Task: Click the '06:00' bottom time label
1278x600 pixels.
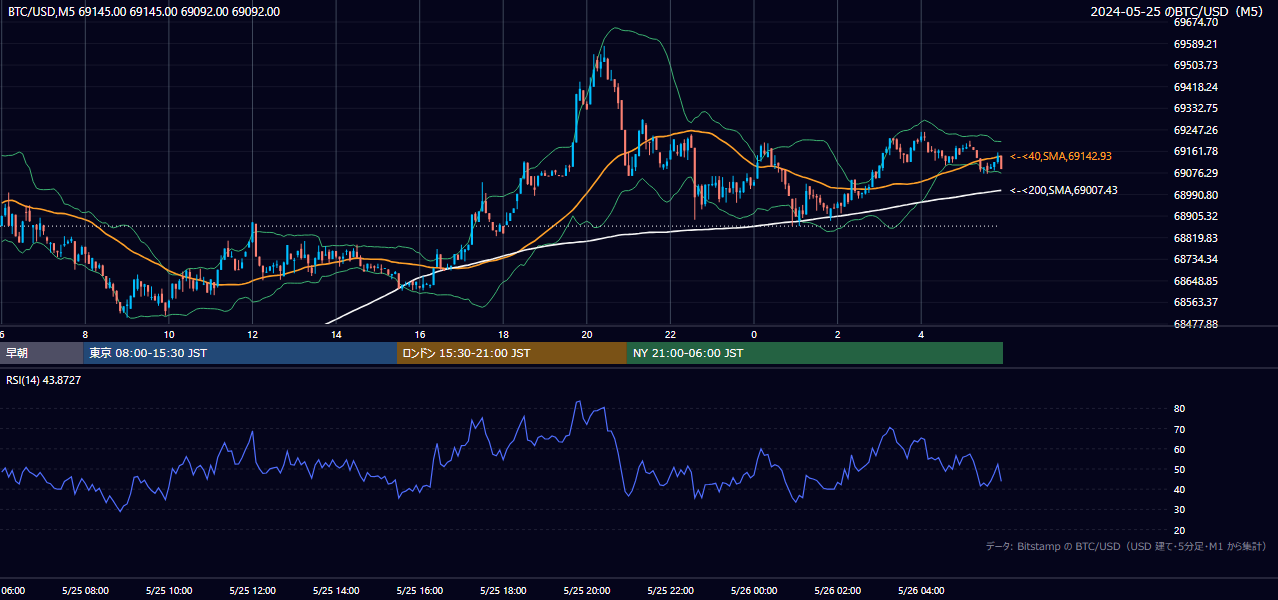Action: coord(12,590)
